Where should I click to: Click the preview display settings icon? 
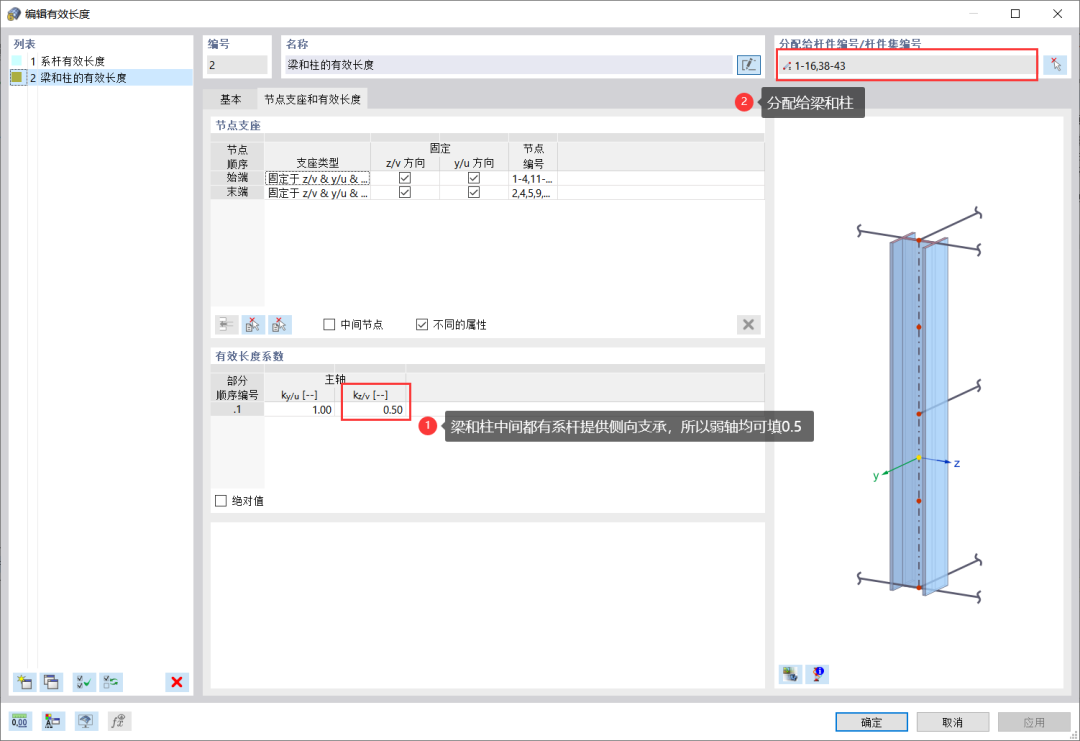point(790,674)
